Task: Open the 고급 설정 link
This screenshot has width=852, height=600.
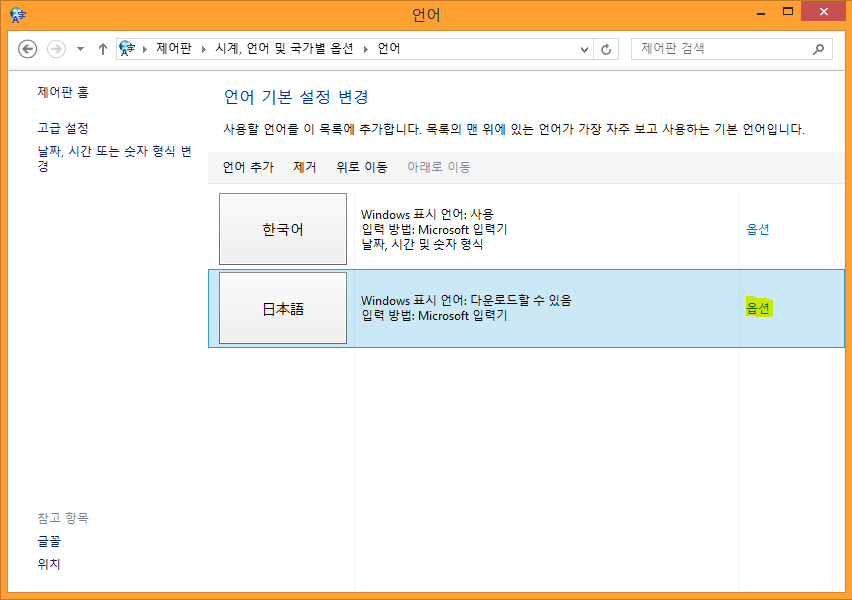Action: 62,128
